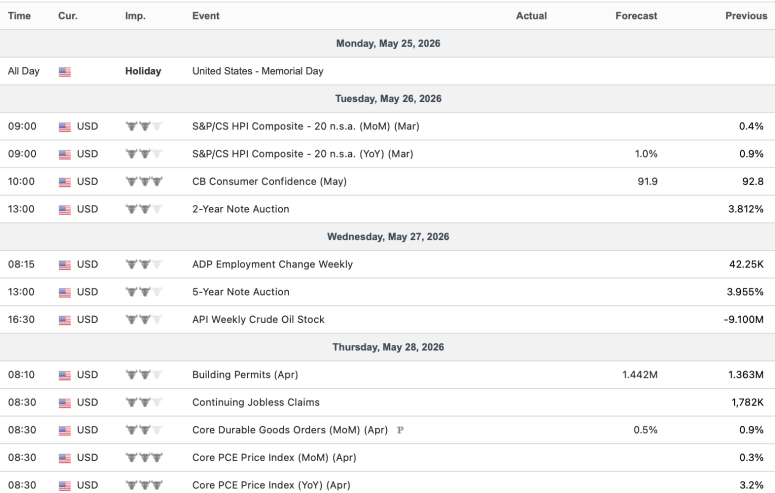Click the preliminary P icon beside Core Durable Goods

coord(400,430)
